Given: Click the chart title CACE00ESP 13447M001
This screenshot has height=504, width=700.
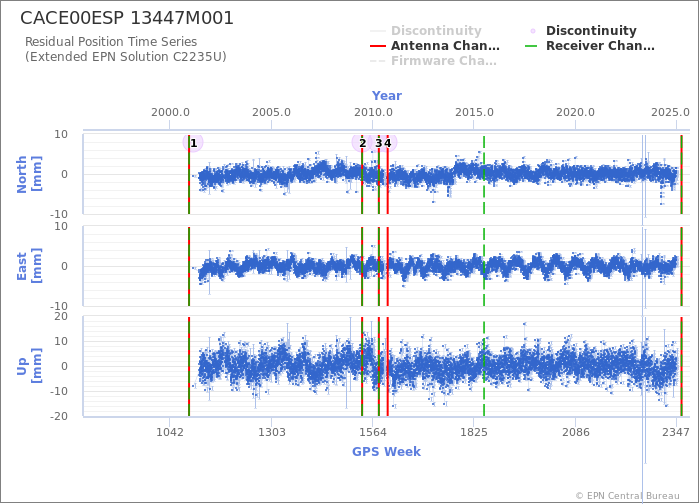Looking at the screenshot, I should (127, 18).
